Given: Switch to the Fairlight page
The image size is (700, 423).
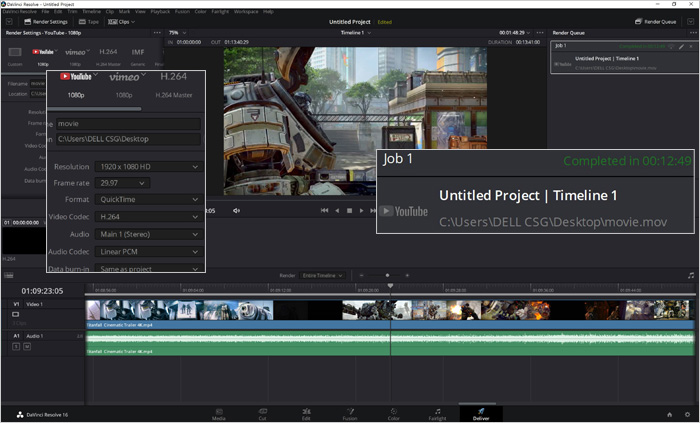Looking at the screenshot, I should point(438,414).
